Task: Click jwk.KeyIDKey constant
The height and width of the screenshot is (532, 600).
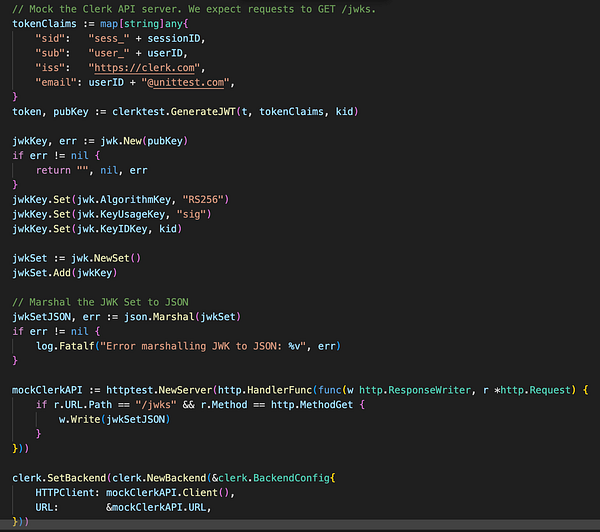Action: [112, 229]
